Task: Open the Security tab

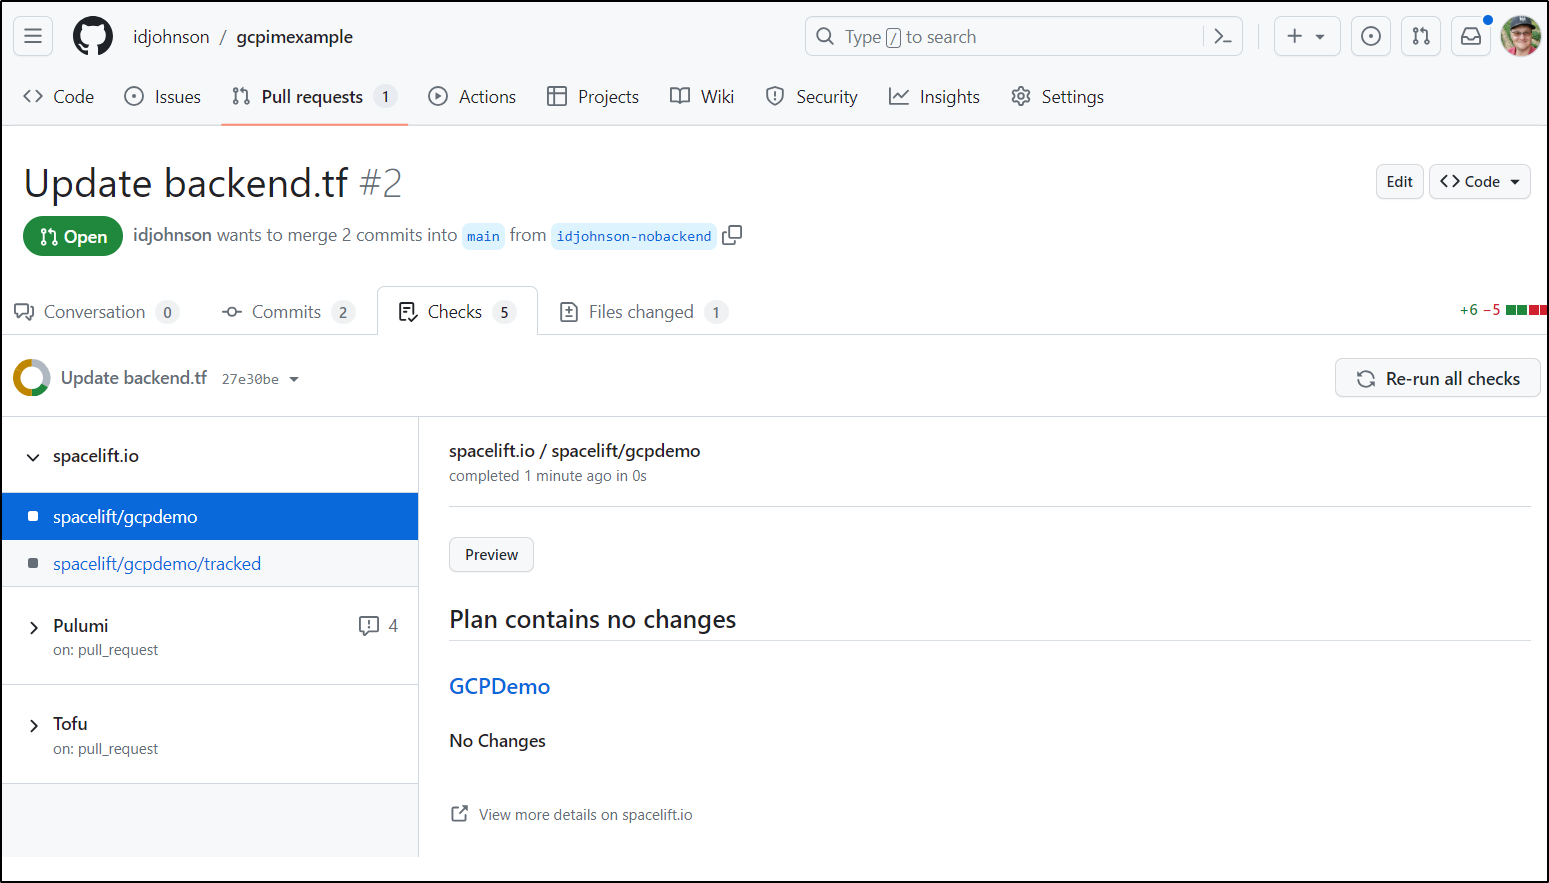Action: pos(812,97)
